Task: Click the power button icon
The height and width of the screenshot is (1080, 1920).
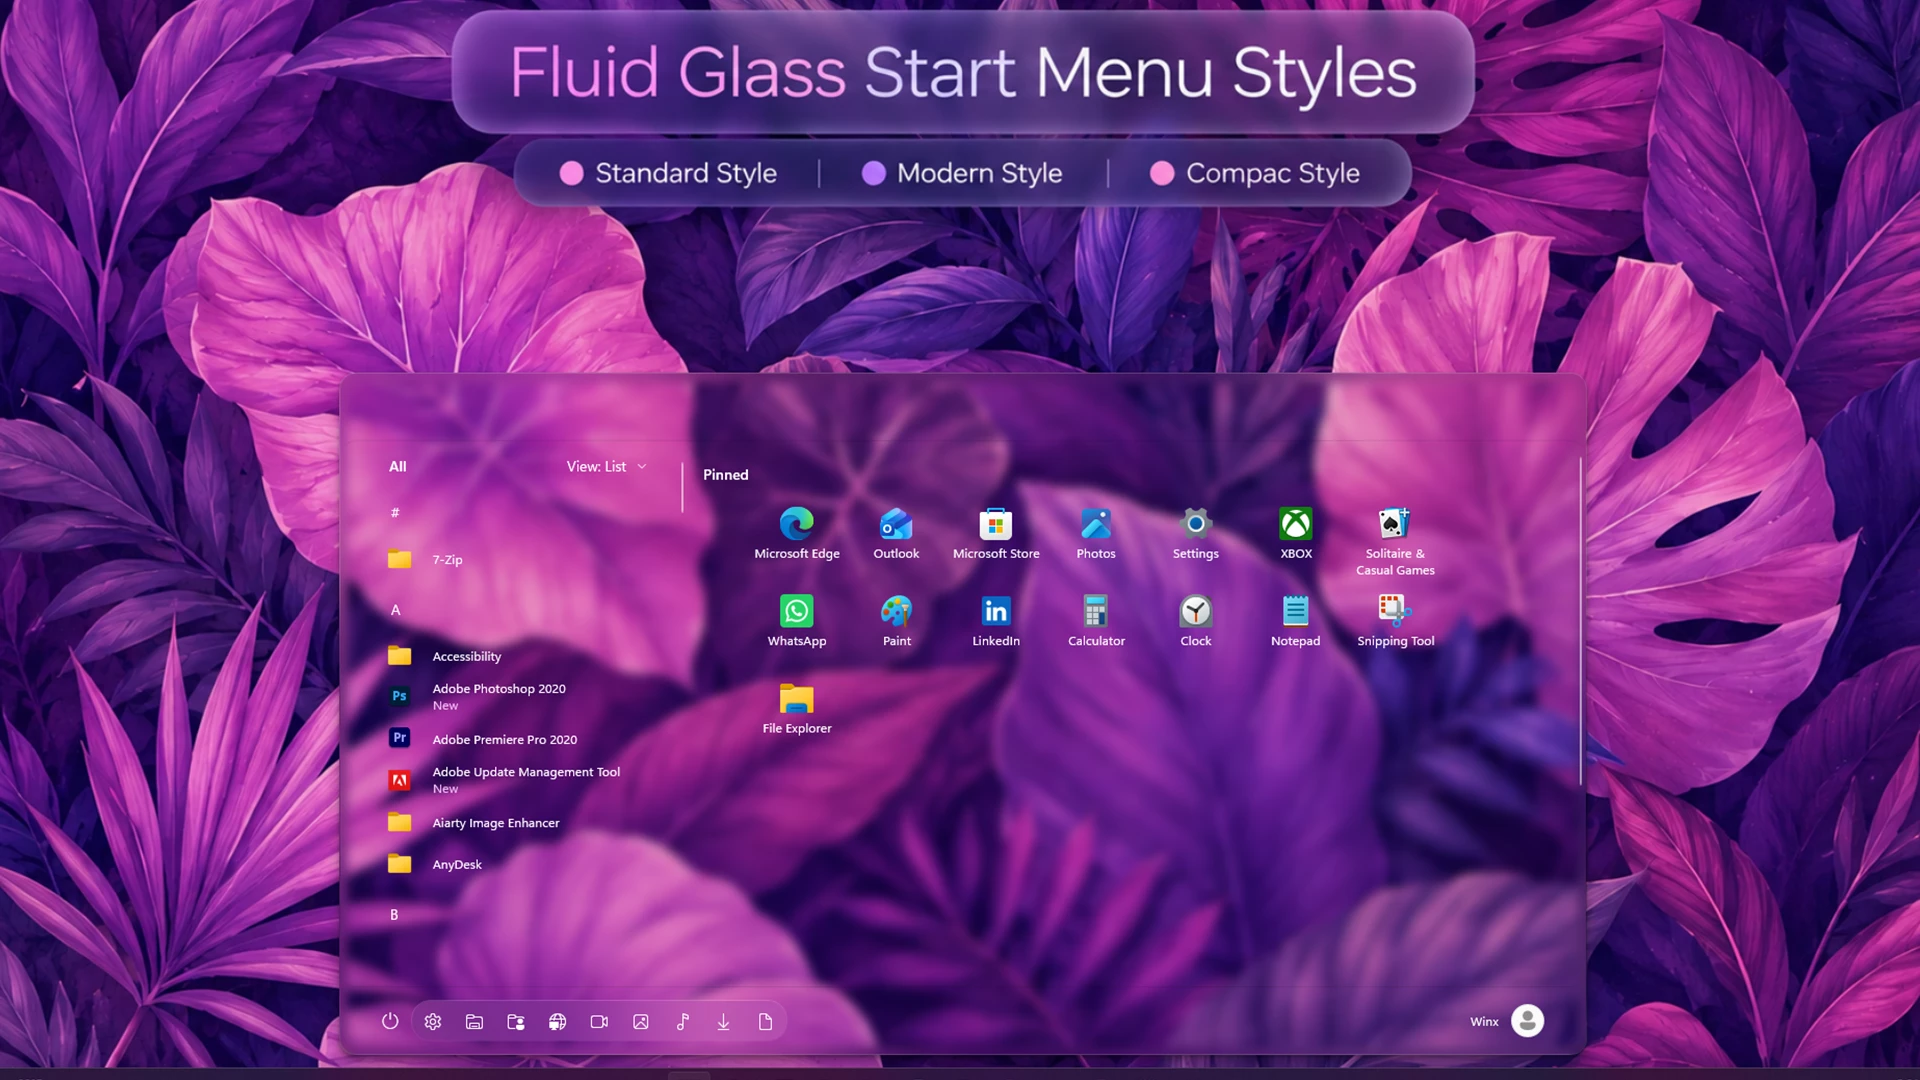Action: tap(390, 1021)
